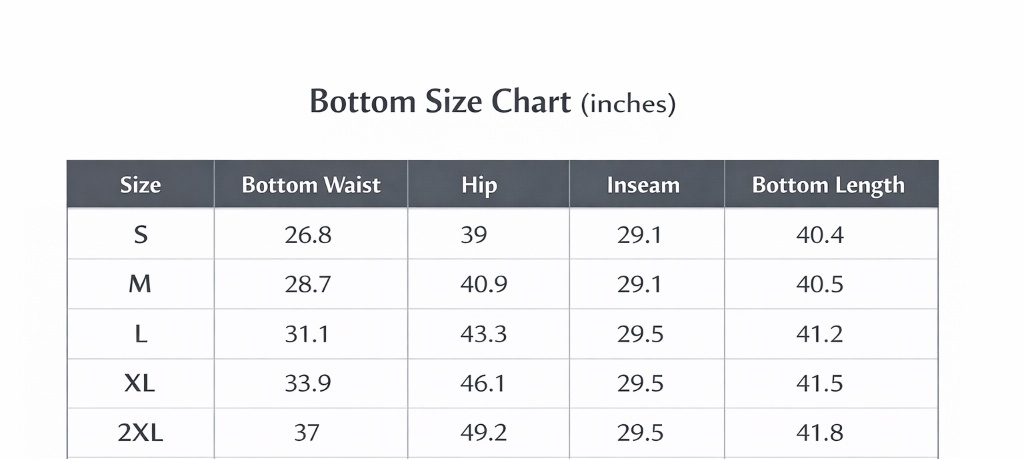
Task: Click the S size row label
Action: coord(140,235)
